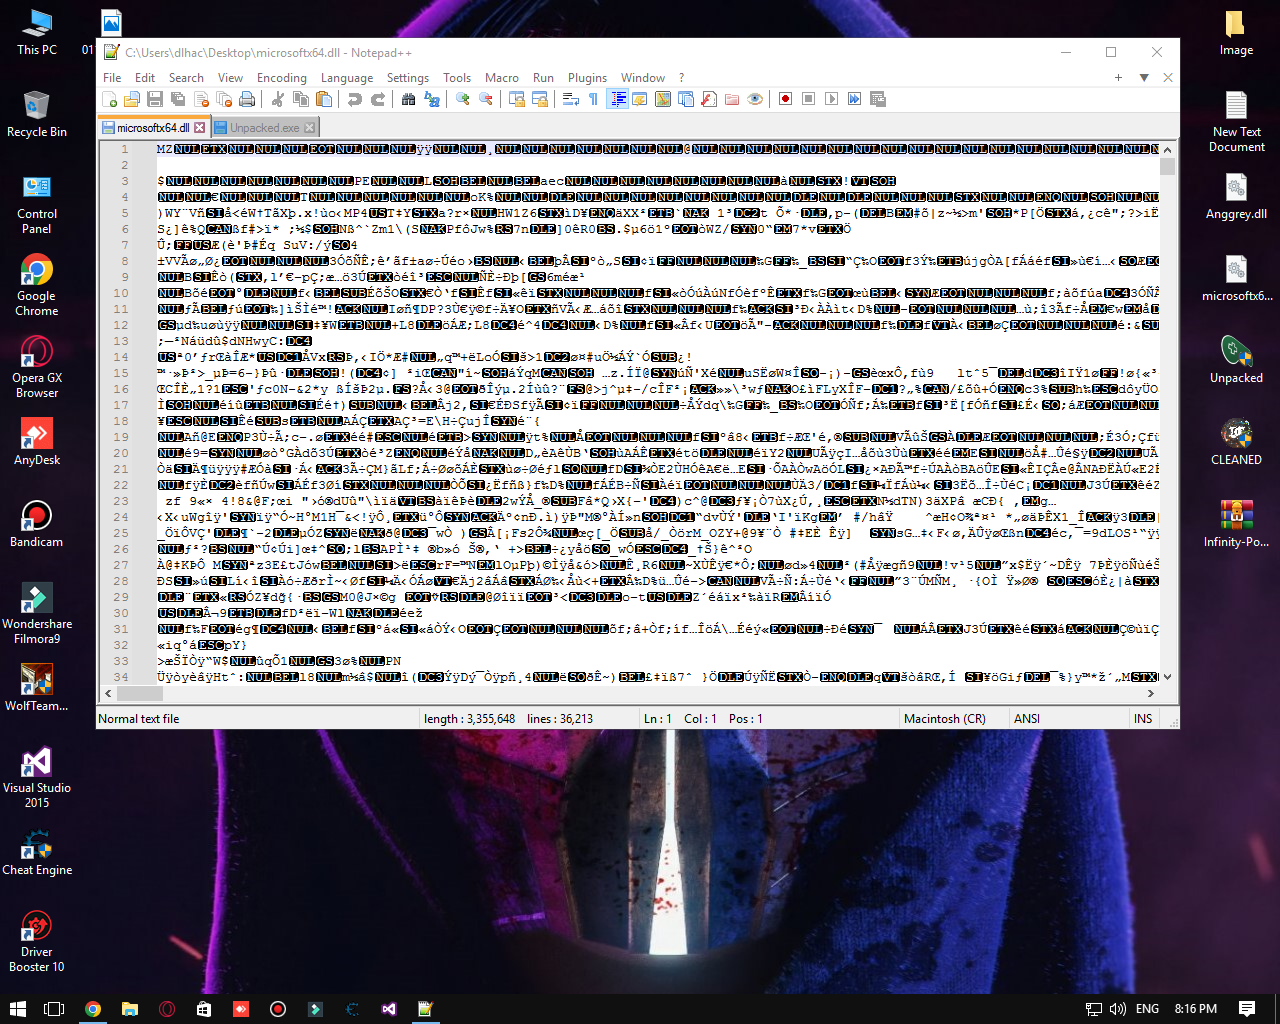Open the Plugins menu
The image size is (1280, 1024).
tap(587, 77)
